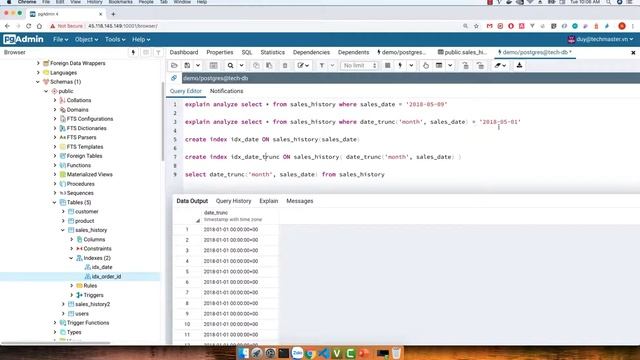Viewport: 640px width, 360px height.
Task: Switch to the Dependencies tab
Action: coord(311,52)
